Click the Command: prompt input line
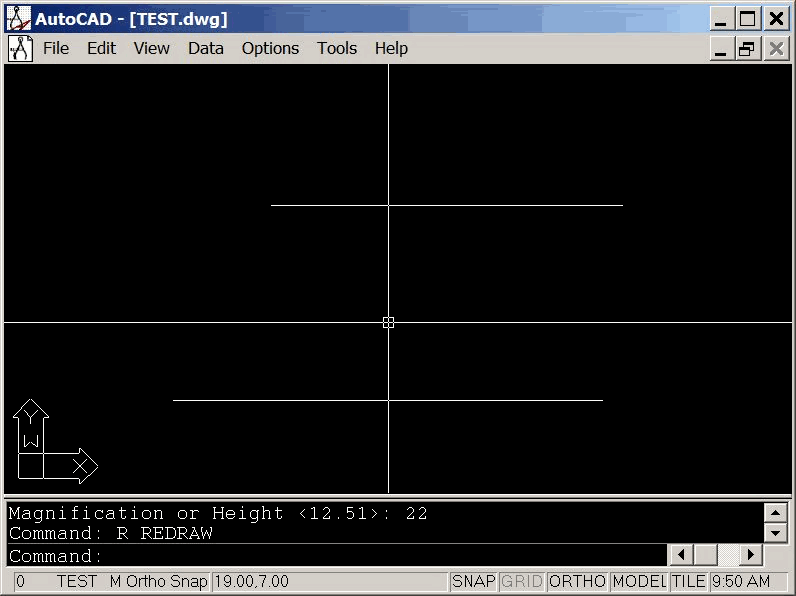This screenshot has height=596, width=796. point(337,556)
